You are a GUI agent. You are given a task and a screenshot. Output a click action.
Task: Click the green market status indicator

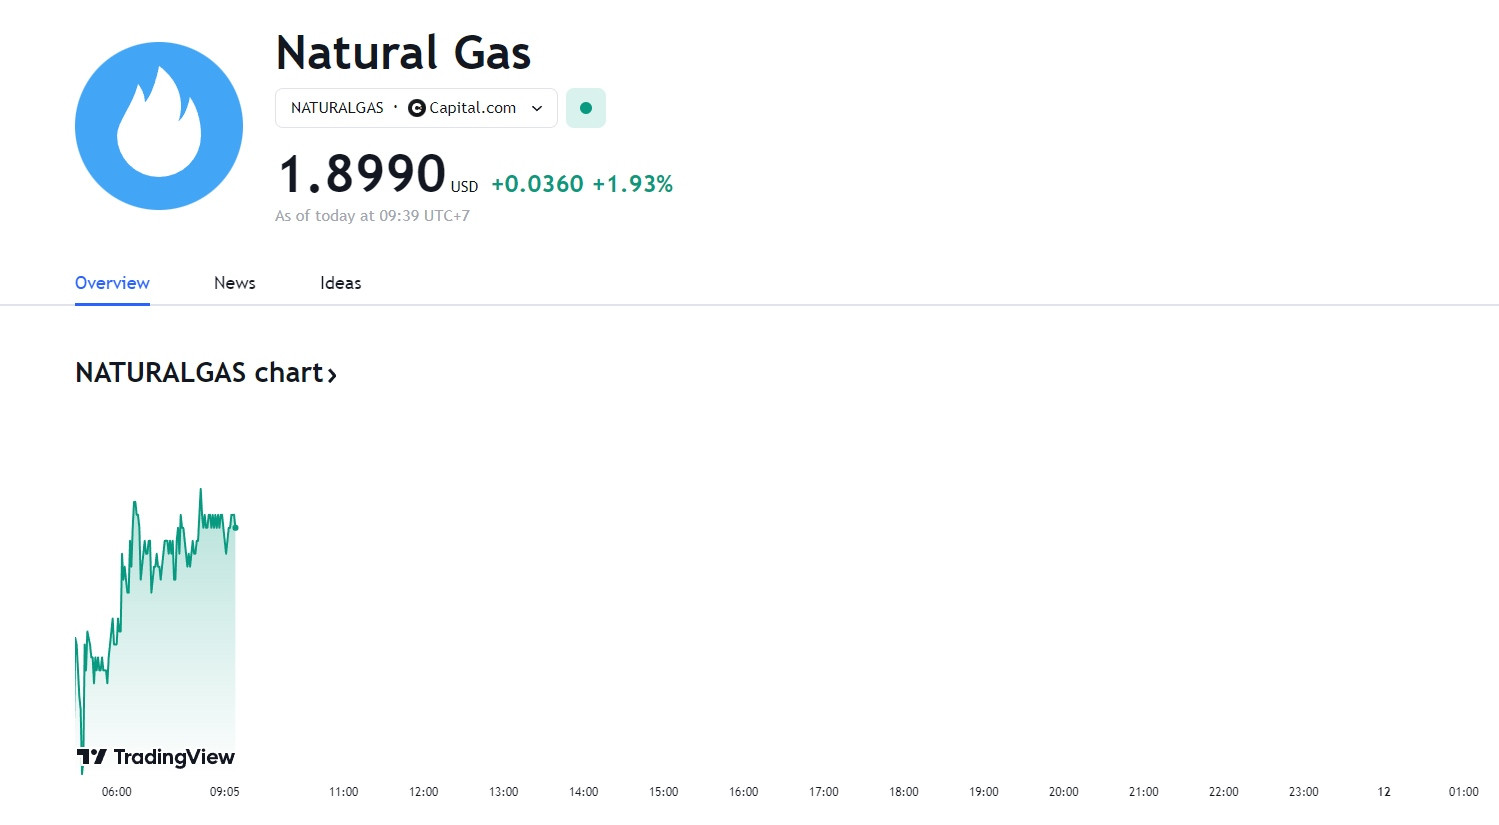coord(586,108)
